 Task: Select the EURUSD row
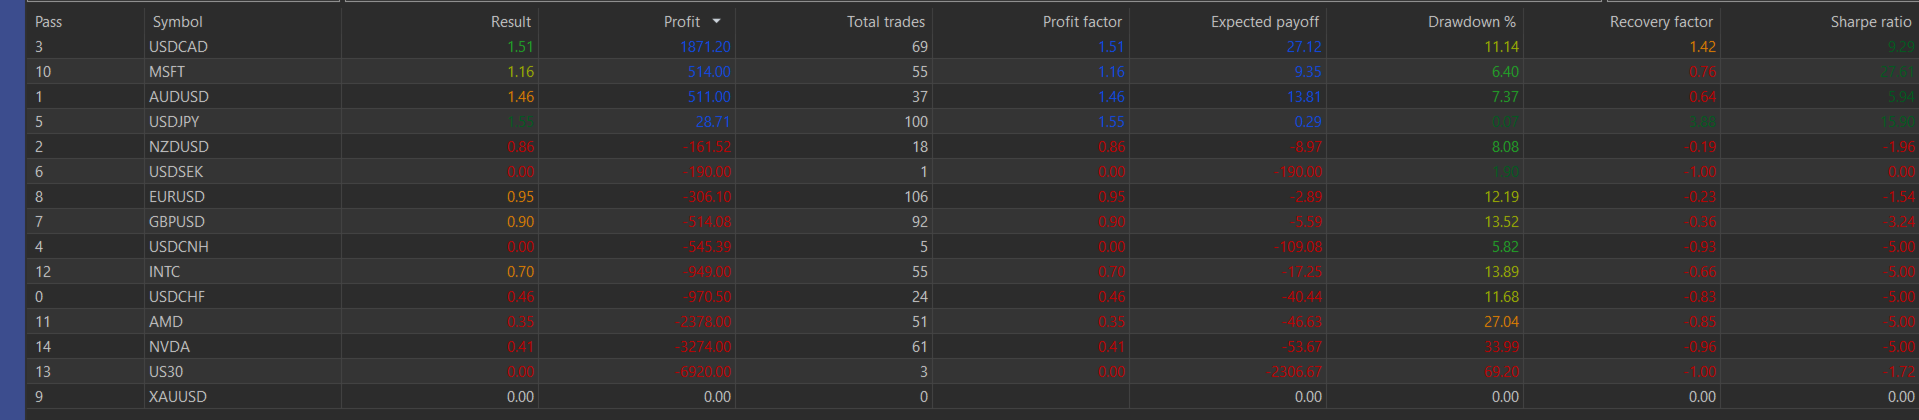pyautogui.click(x=972, y=196)
